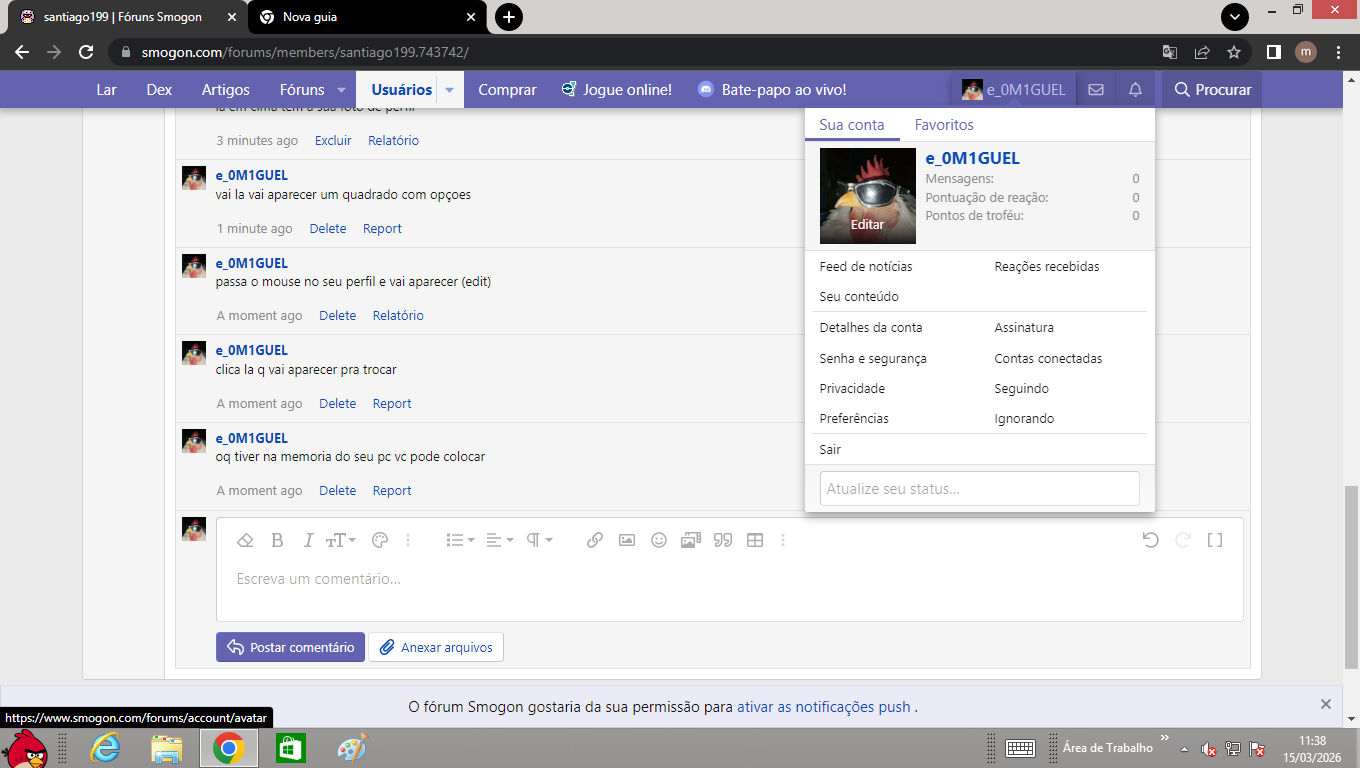The width and height of the screenshot is (1360, 768).
Task: Click the eraser remove-formatting icon
Action: coord(245,540)
